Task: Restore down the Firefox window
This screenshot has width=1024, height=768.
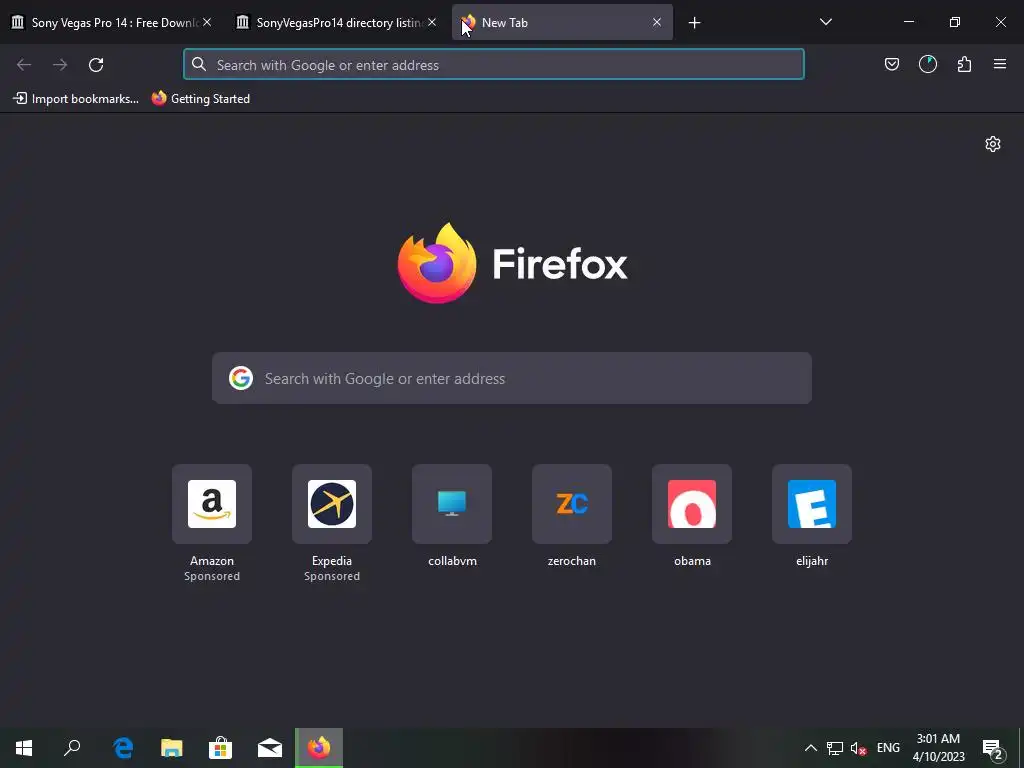Action: click(955, 22)
